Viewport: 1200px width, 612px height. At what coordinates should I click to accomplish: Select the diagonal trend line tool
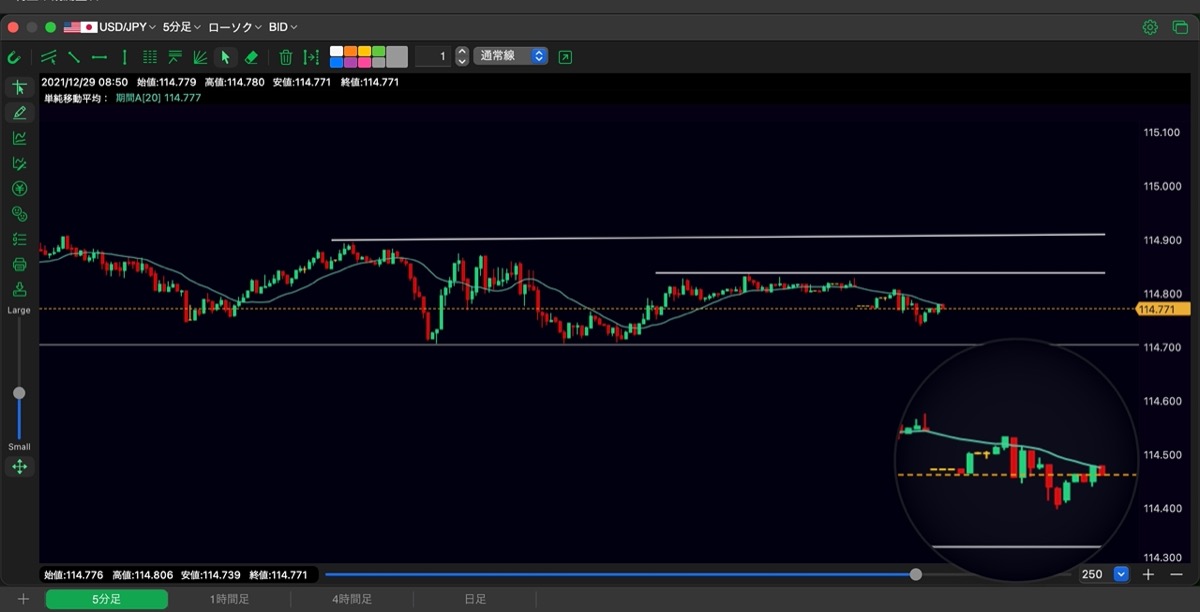coord(73,57)
